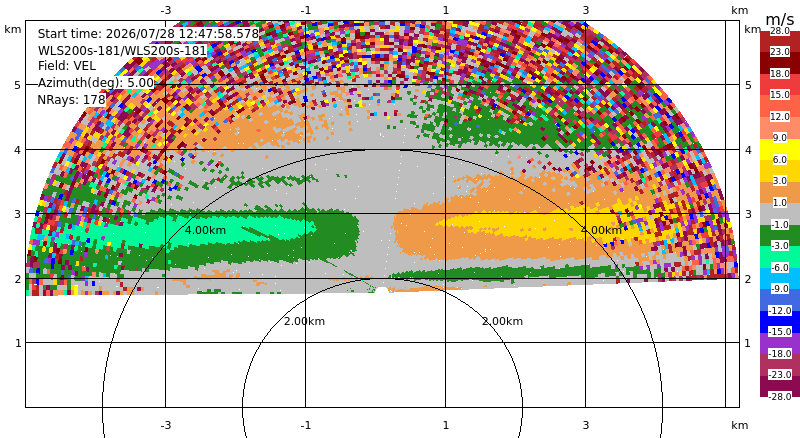Click the top axis tick label 3
This screenshot has height=438, width=800.
click(x=586, y=10)
